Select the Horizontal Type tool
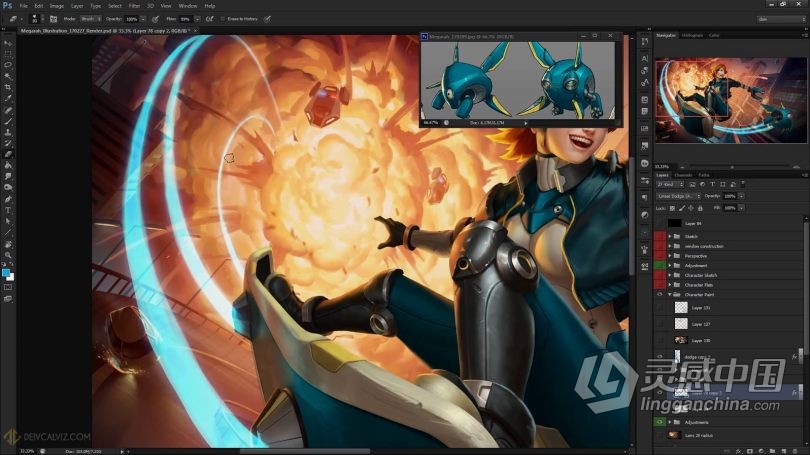Screen dimensions: 810x455 point(8,210)
